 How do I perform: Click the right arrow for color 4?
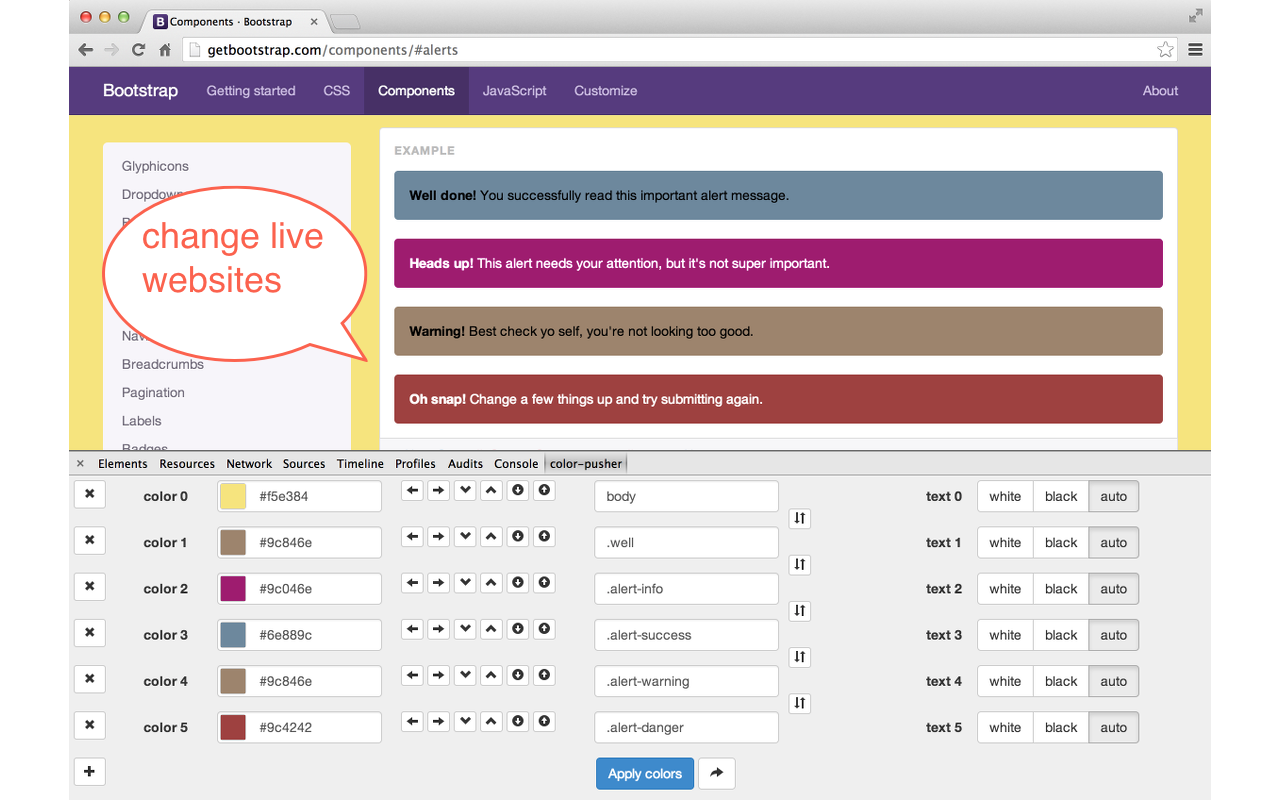pos(438,675)
